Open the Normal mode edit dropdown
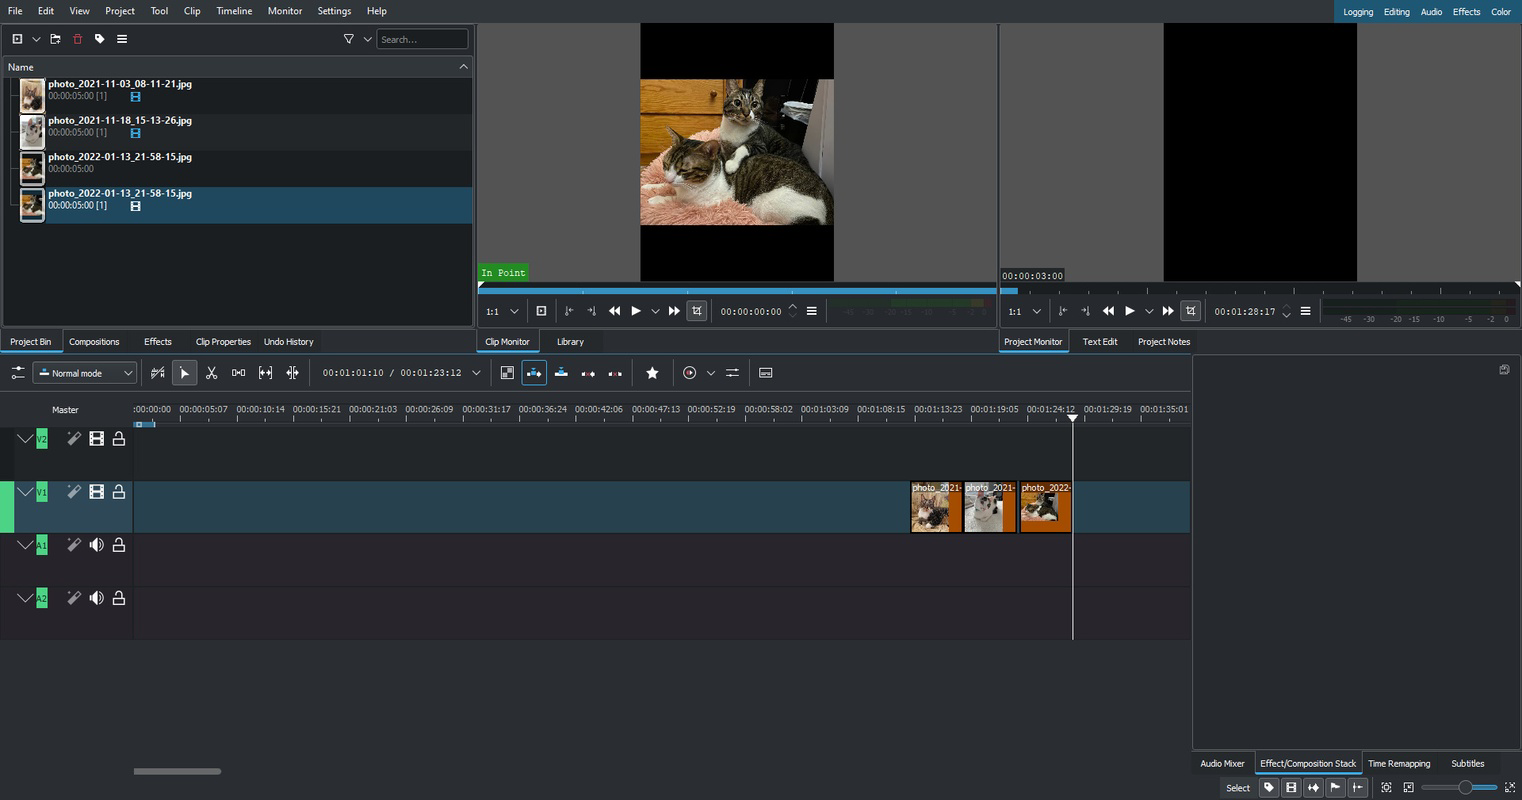This screenshot has width=1522, height=800. click(x=85, y=373)
